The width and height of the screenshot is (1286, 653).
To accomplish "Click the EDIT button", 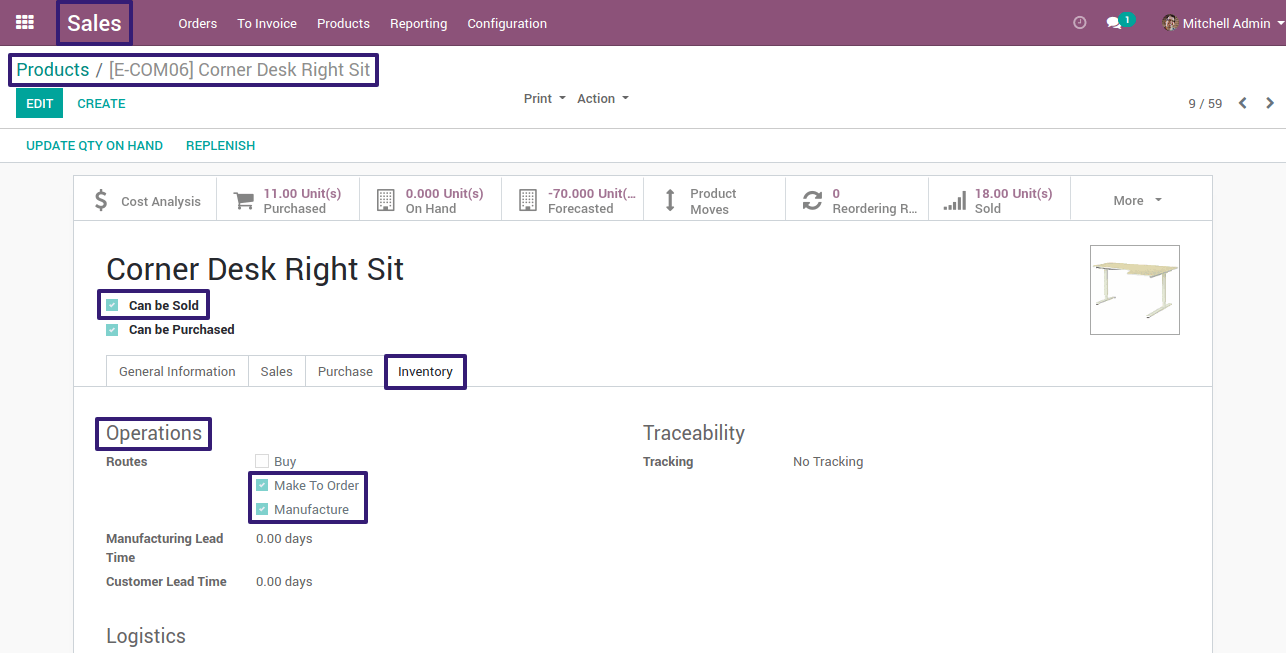I will [39, 103].
